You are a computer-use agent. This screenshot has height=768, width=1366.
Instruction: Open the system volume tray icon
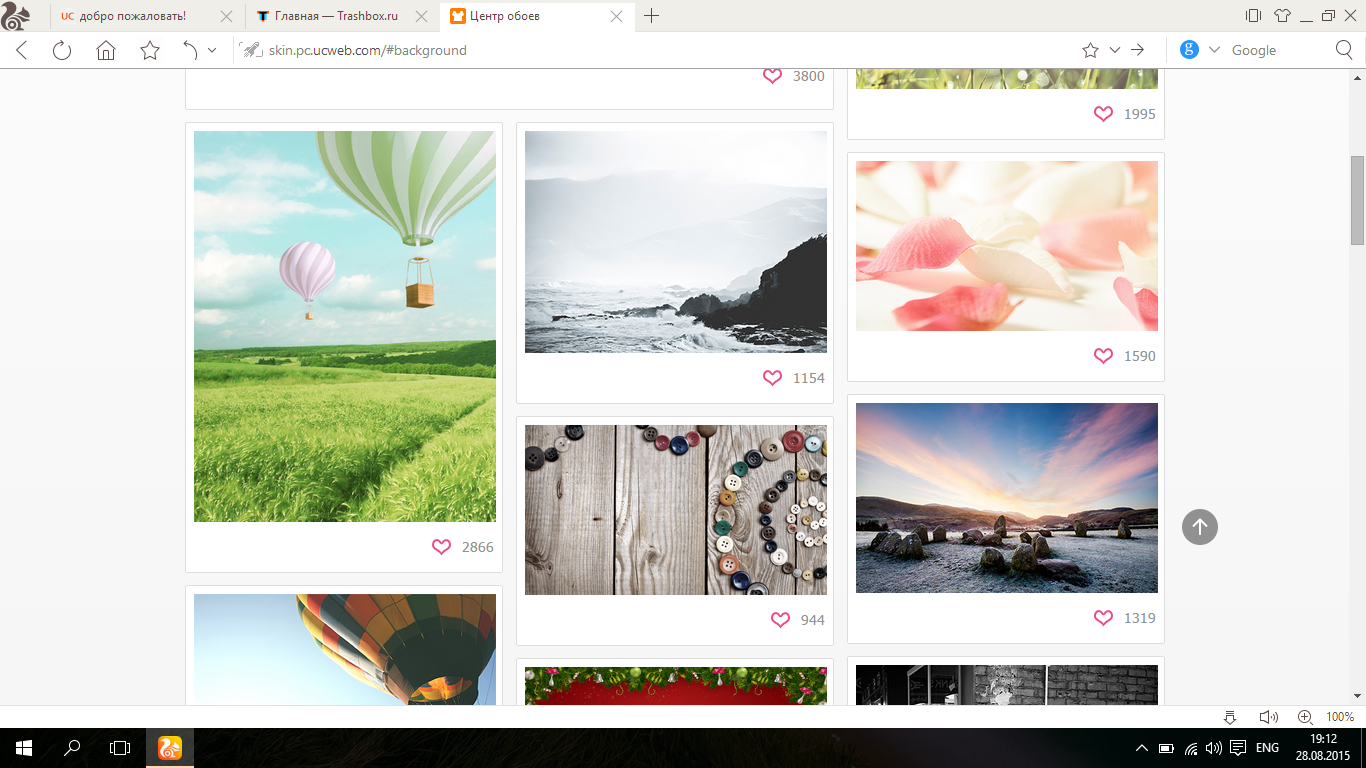pyautogui.click(x=1214, y=748)
